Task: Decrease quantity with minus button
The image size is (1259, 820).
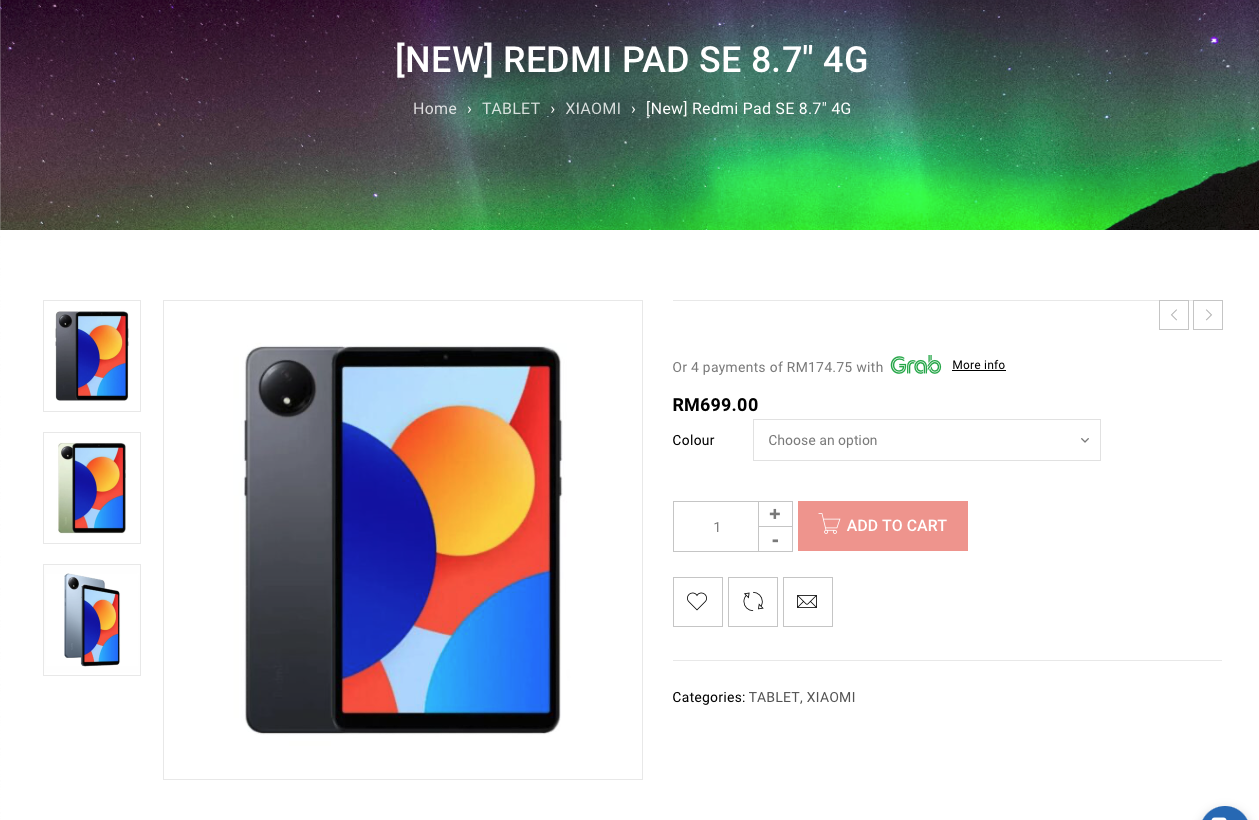Action: pos(775,540)
